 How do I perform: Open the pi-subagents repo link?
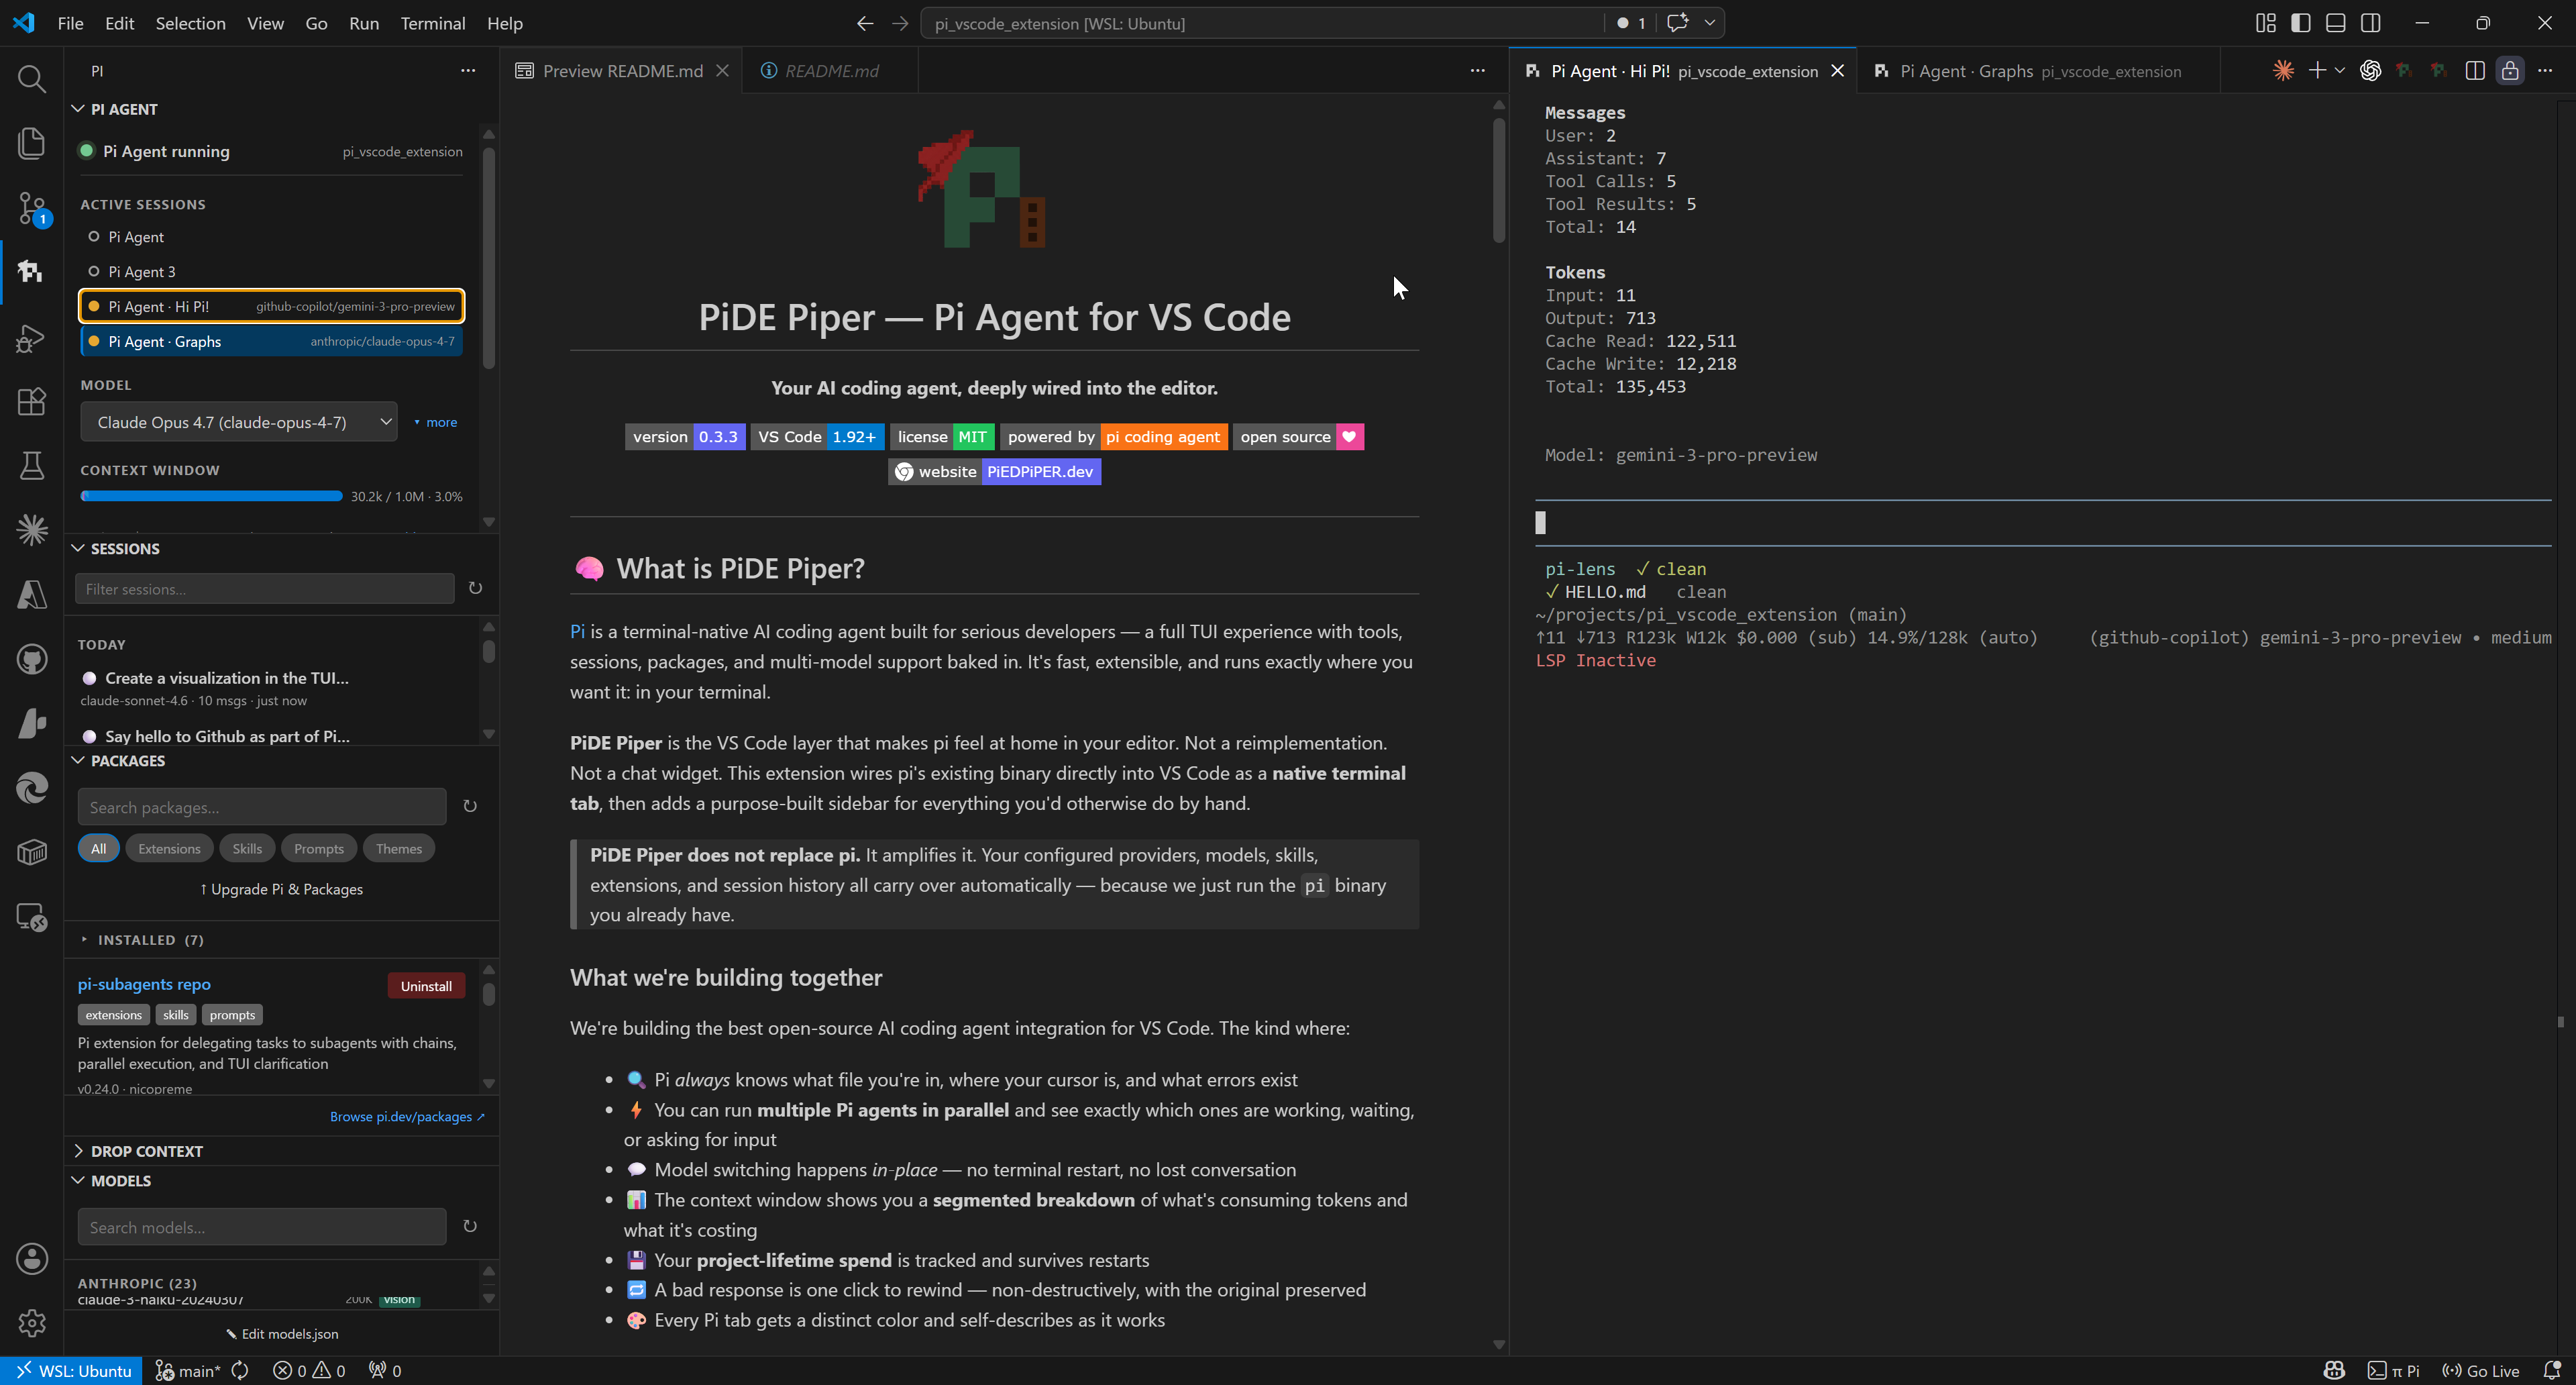click(144, 984)
